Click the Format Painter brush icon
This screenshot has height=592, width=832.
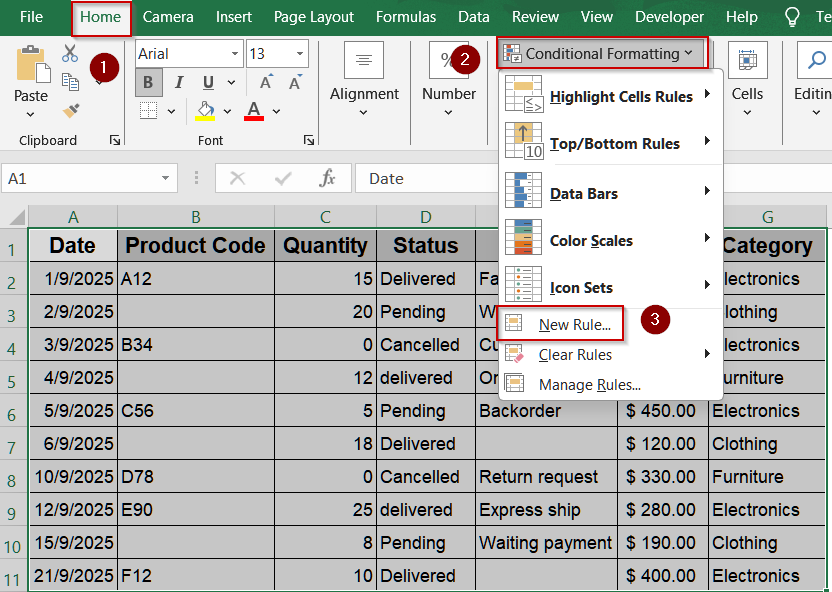coord(71,110)
